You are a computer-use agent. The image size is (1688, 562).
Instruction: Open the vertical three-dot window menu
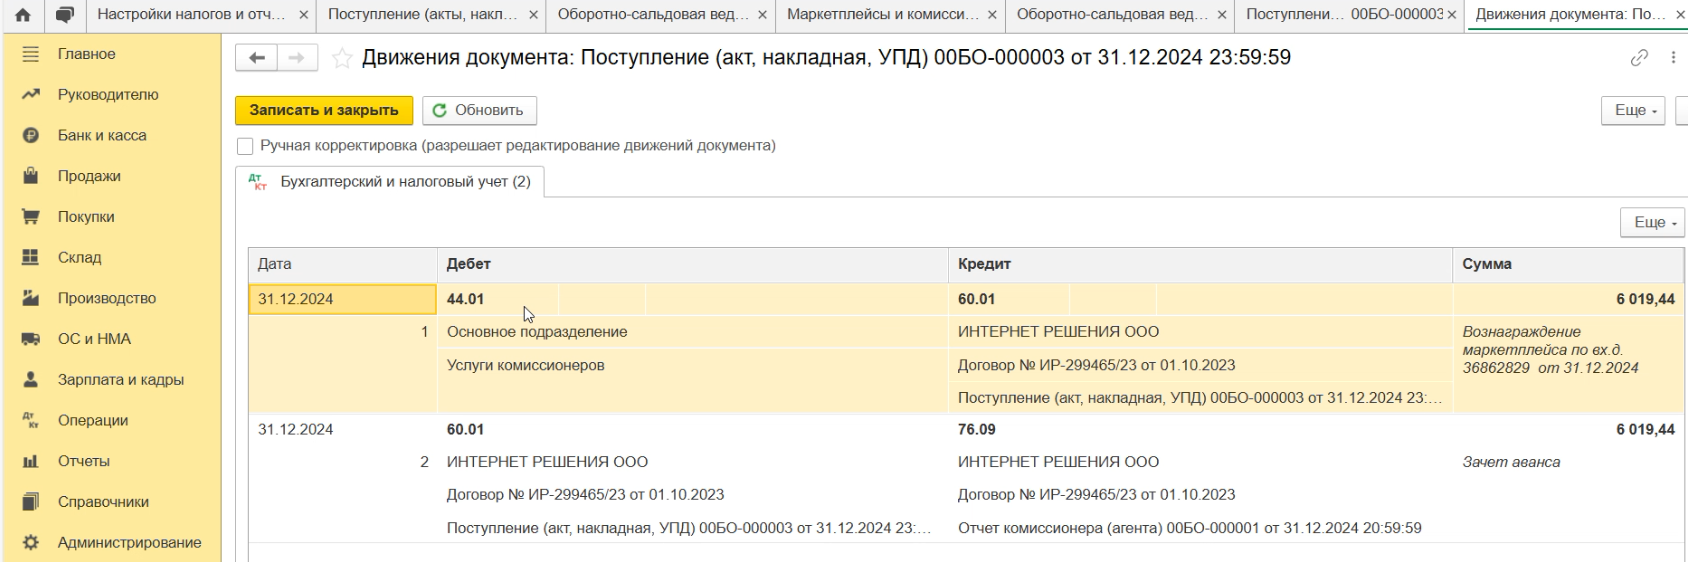coord(1673,58)
